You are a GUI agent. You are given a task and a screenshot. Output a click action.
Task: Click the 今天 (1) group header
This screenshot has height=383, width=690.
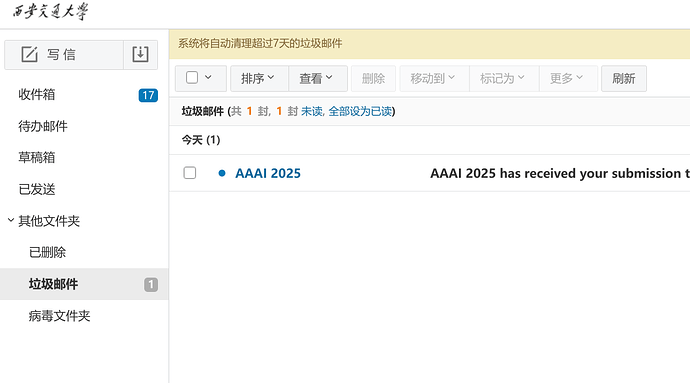pos(201,140)
